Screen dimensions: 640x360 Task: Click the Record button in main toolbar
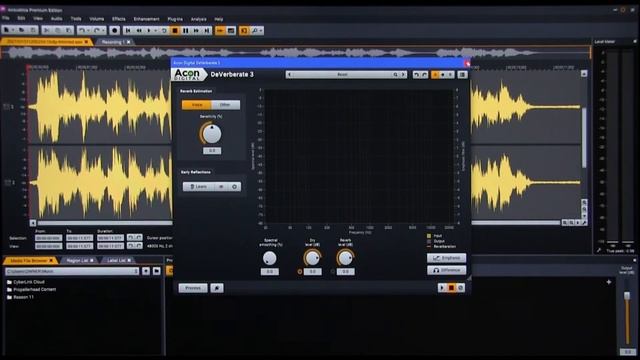tap(115, 31)
